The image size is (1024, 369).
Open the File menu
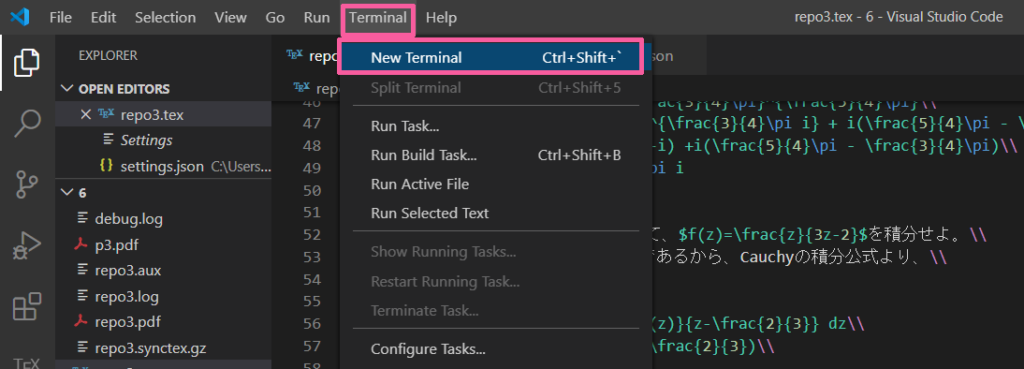click(60, 18)
